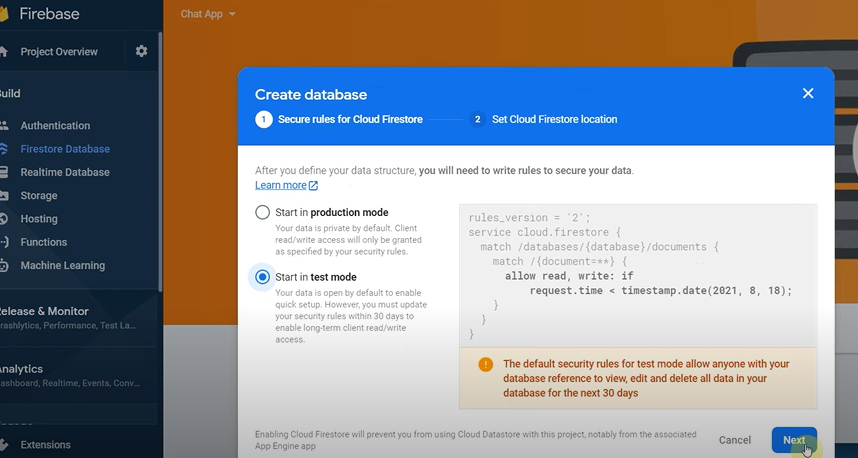The height and width of the screenshot is (458, 858).
Task: Click step 1 Secure rules for Cloud Firestore
Action: click(339, 119)
